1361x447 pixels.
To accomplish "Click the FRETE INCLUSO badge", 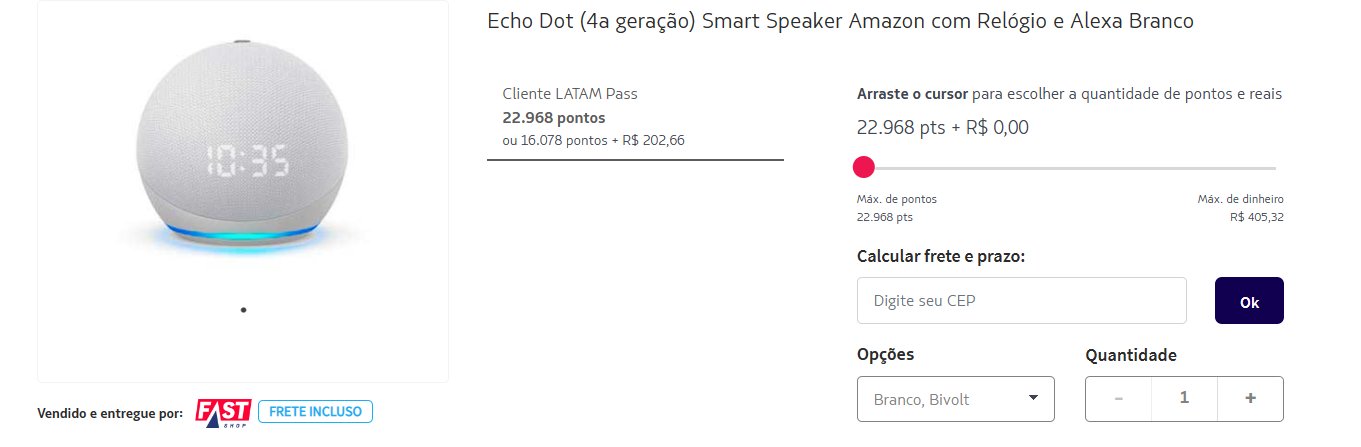I will (316, 411).
